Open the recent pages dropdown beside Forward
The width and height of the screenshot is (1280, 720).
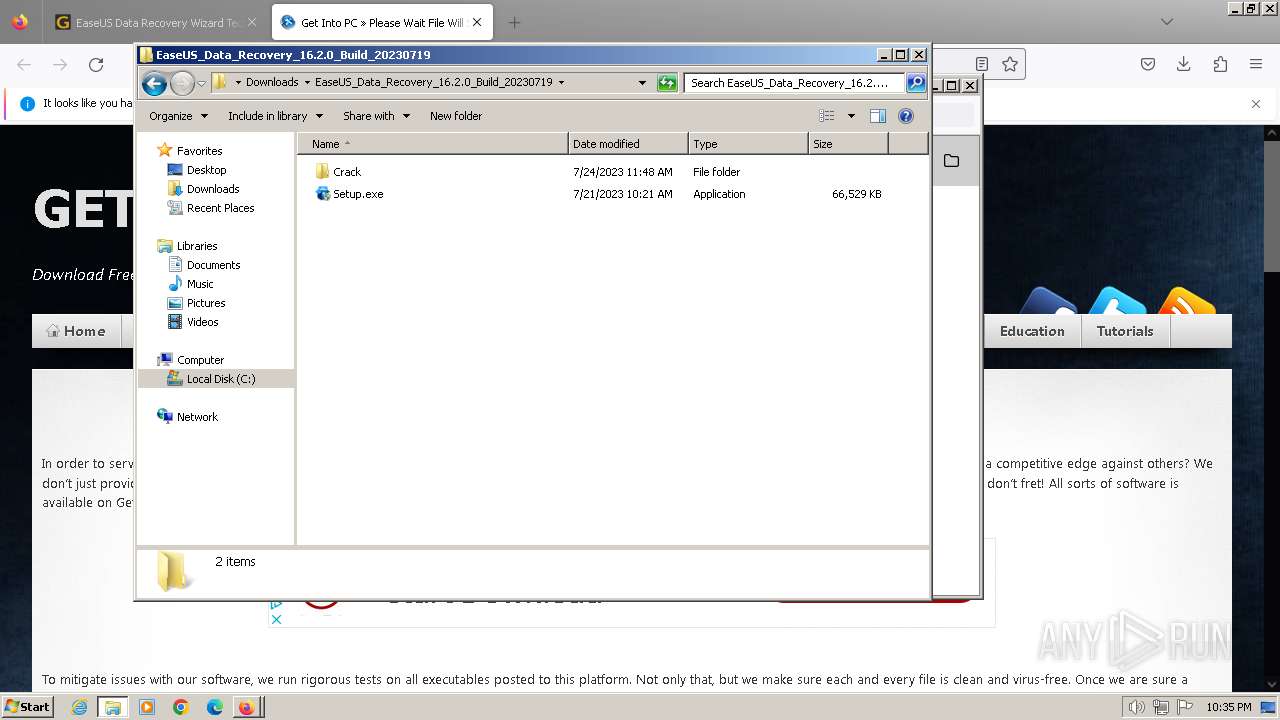201,83
